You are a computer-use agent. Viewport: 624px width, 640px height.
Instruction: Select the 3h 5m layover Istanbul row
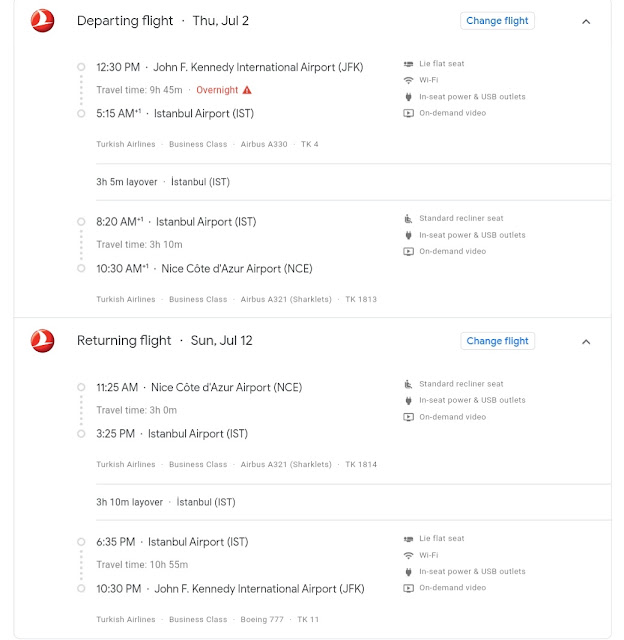pyautogui.click(x=353, y=182)
